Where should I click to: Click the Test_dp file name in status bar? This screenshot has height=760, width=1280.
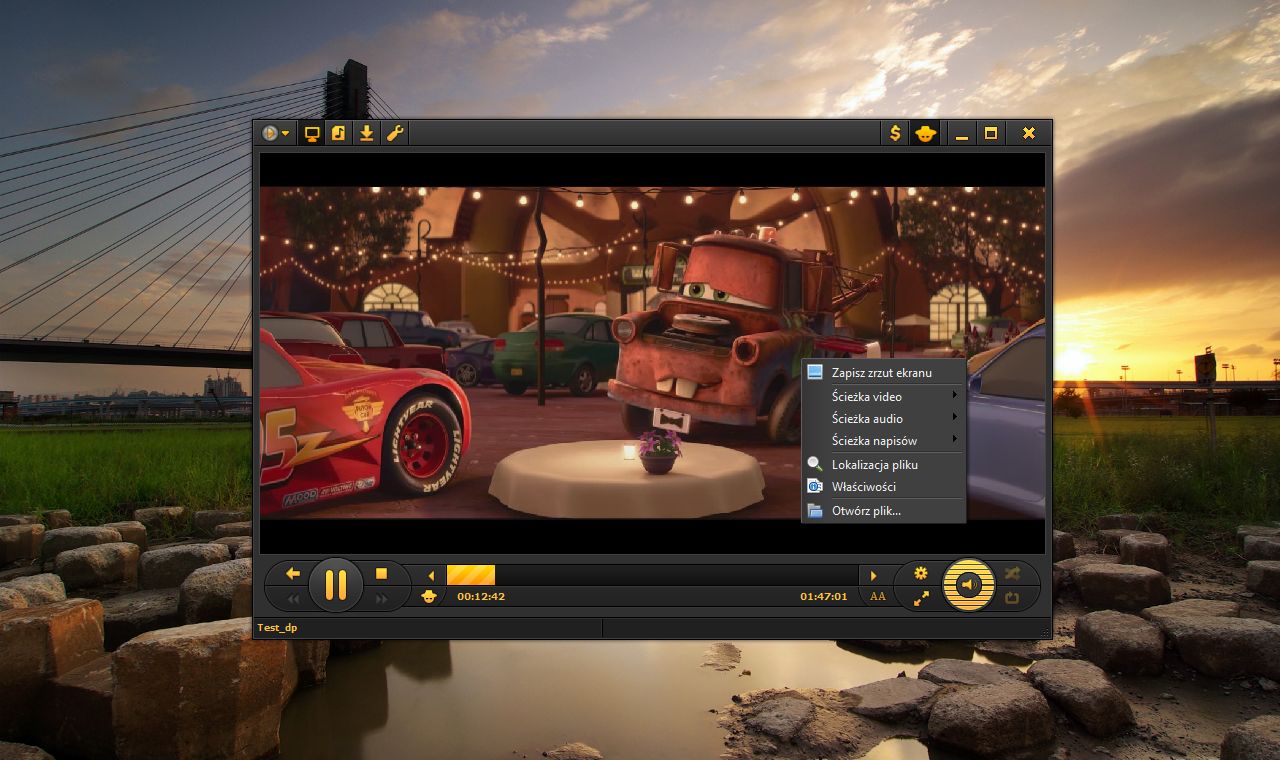tap(277, 628)
